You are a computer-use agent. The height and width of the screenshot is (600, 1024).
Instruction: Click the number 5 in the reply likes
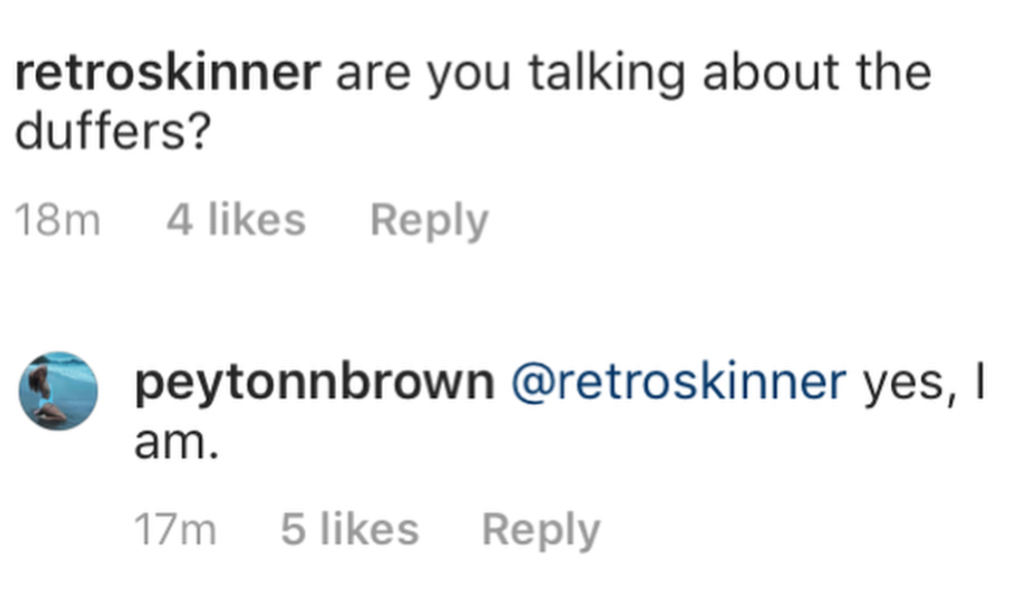[293, 530]
